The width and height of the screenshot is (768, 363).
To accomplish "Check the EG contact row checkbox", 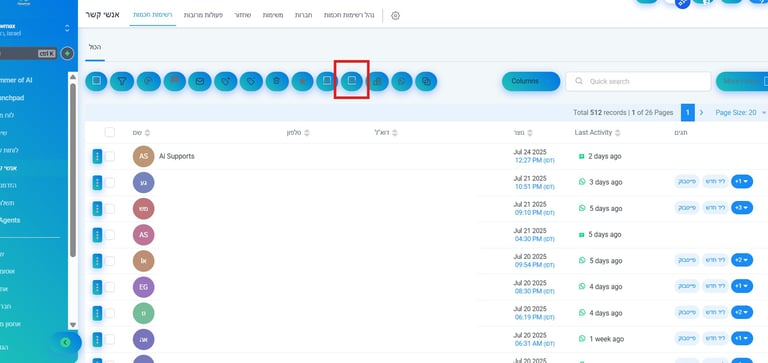I will click(x=110, y=287).
